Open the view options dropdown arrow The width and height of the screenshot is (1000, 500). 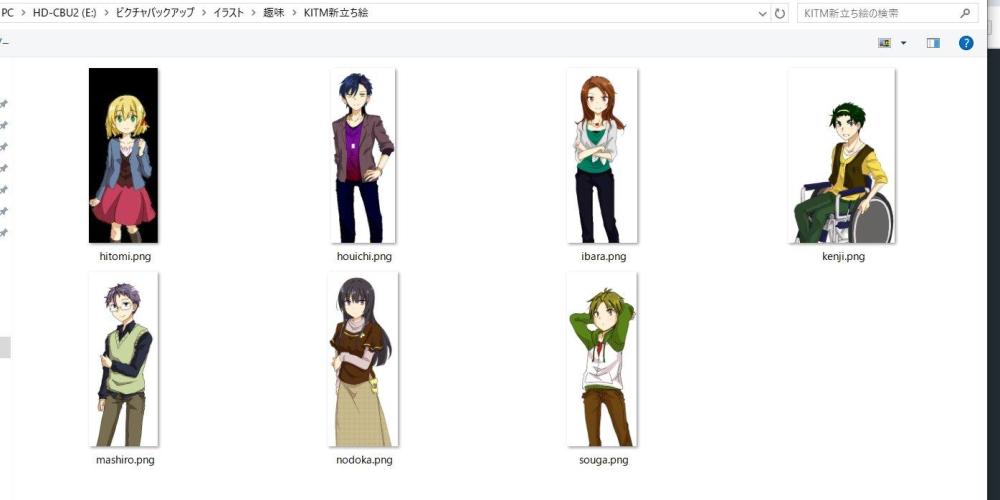point(904,43)
